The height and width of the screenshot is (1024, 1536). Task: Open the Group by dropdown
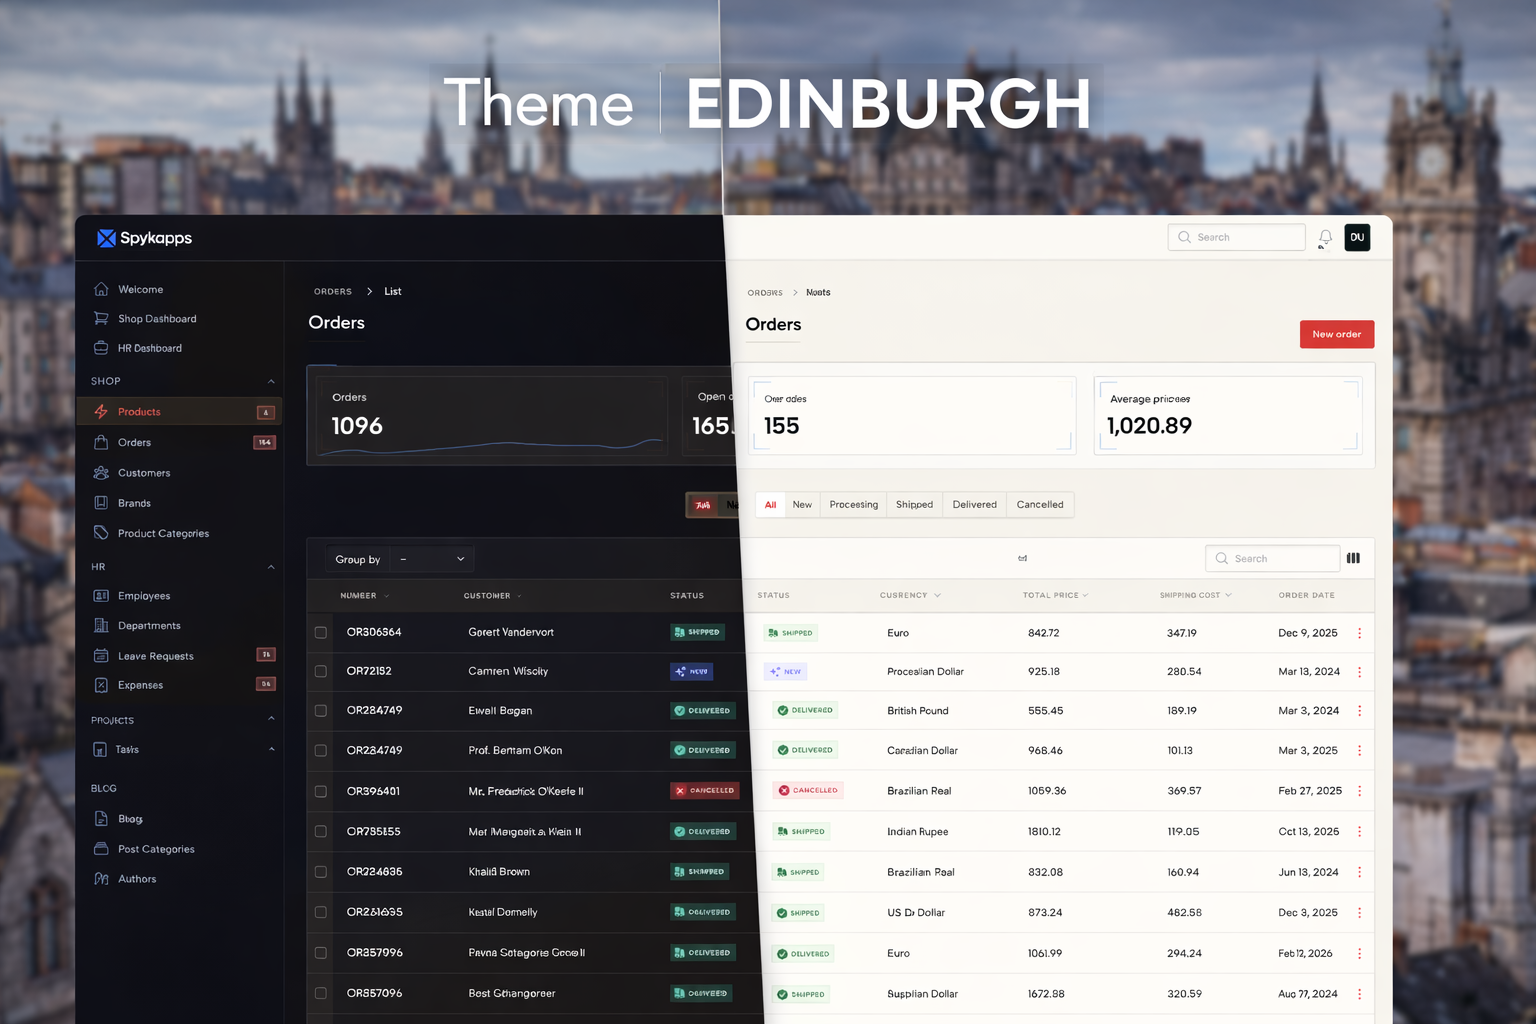pyautogui.click(x=430, y=559)
